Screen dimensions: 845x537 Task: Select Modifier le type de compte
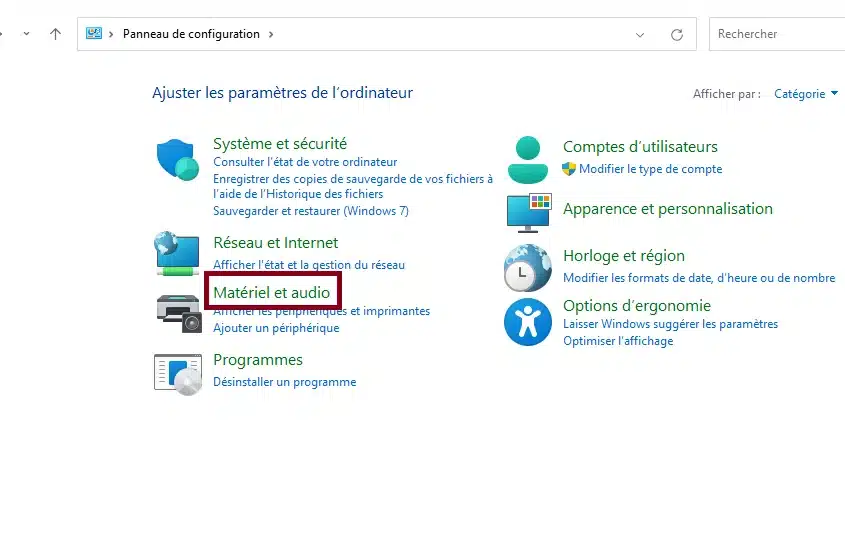[650, 169]
